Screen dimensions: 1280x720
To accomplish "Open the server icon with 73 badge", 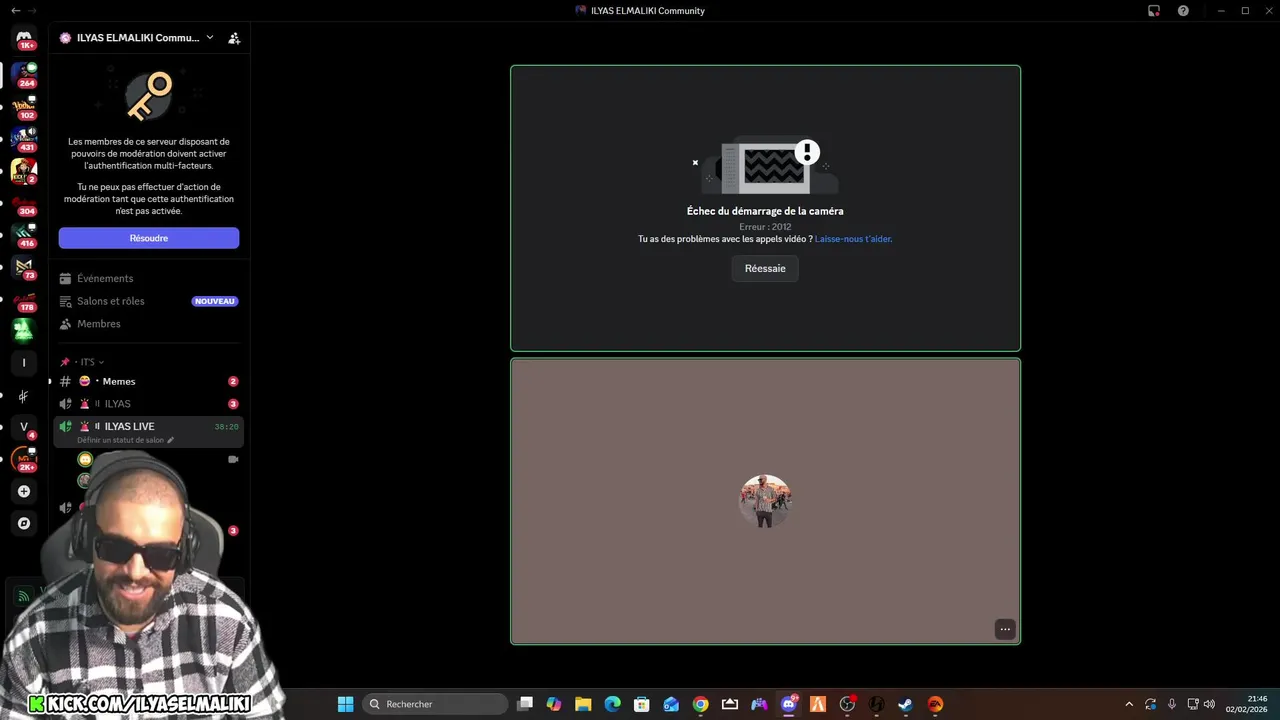I will coord(24,267).
